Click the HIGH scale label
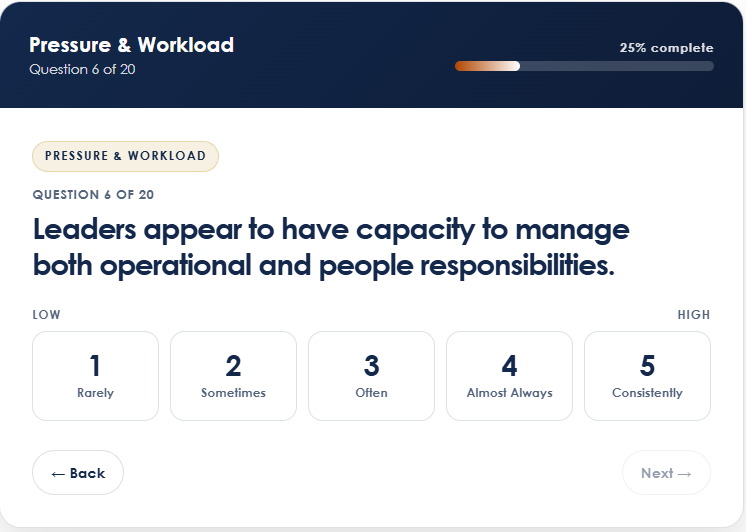 (x=694, y=315)
